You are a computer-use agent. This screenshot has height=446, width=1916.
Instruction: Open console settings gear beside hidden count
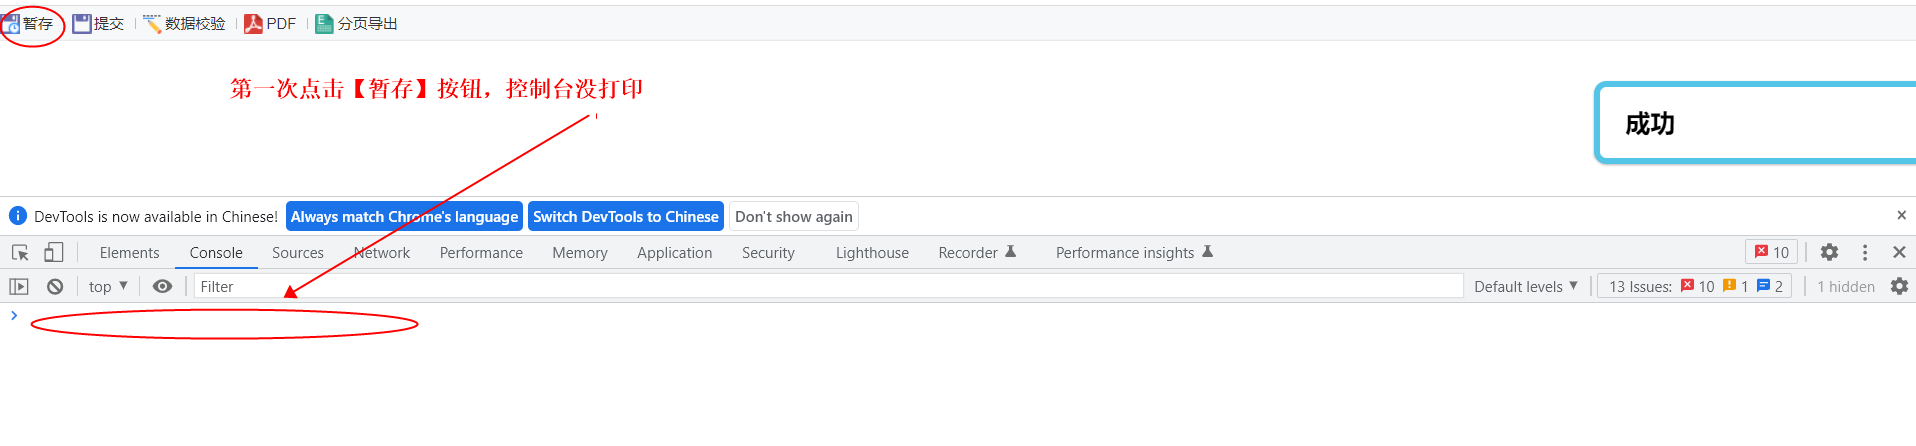pyautogui.click(x=1899, y=287)
